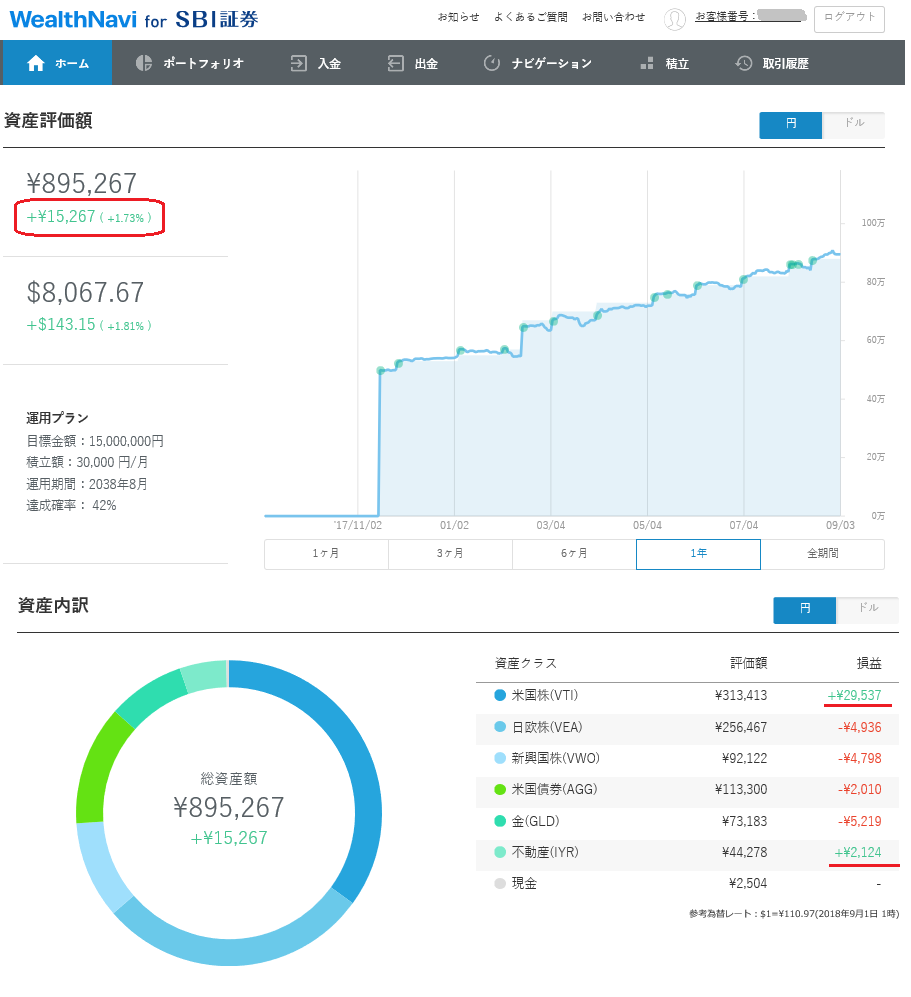
Task: Click the 運用期間：2038年8月 line
Action: tap(86, 484)
